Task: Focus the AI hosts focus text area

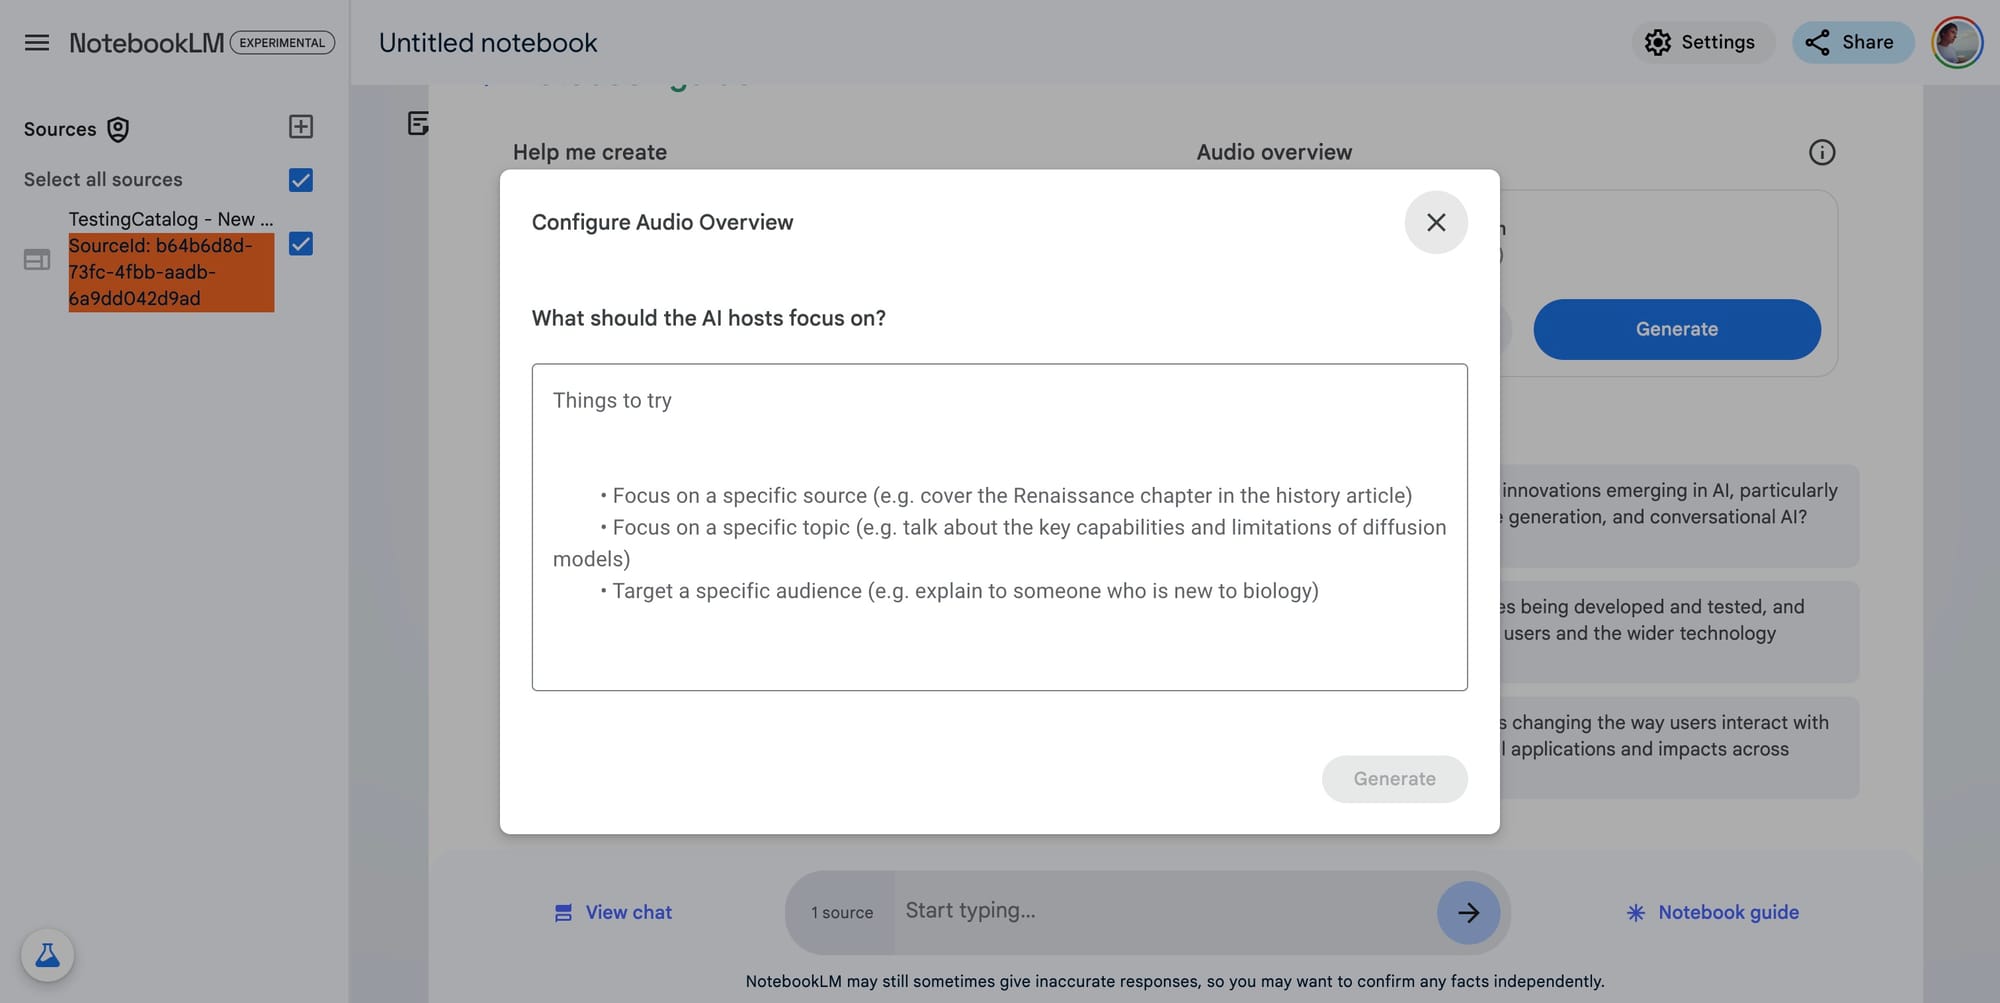Action: [x=1000, y=527]
